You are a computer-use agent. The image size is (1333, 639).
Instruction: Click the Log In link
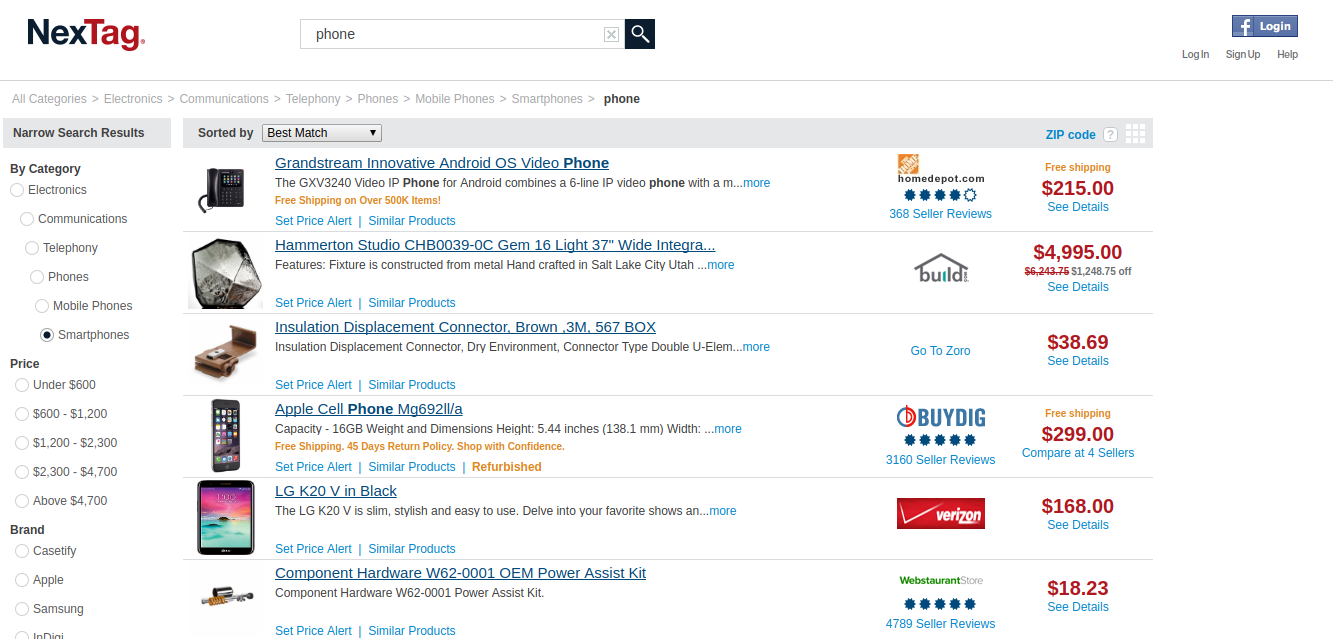[x=1195, y=54]
